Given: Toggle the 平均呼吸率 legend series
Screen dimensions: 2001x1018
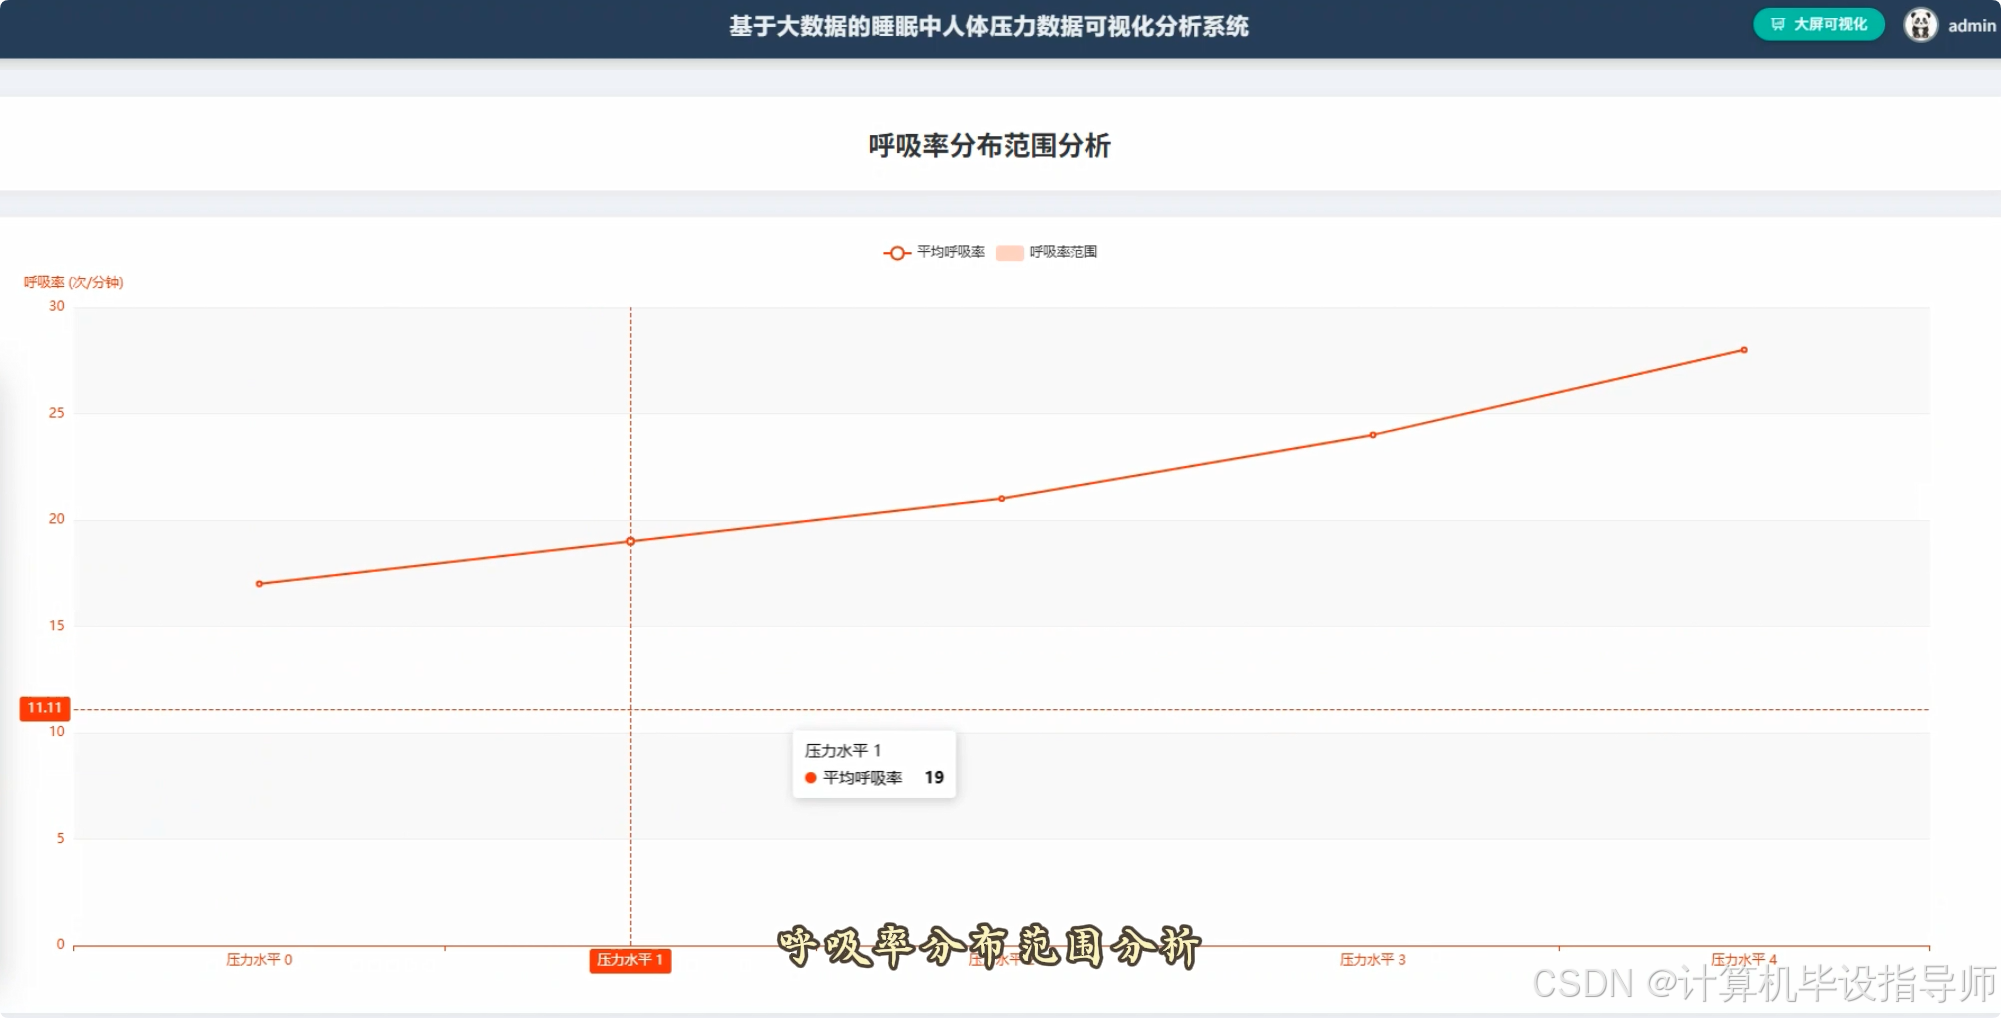Looking at the screenshot, I should click(x=934, y=252).
